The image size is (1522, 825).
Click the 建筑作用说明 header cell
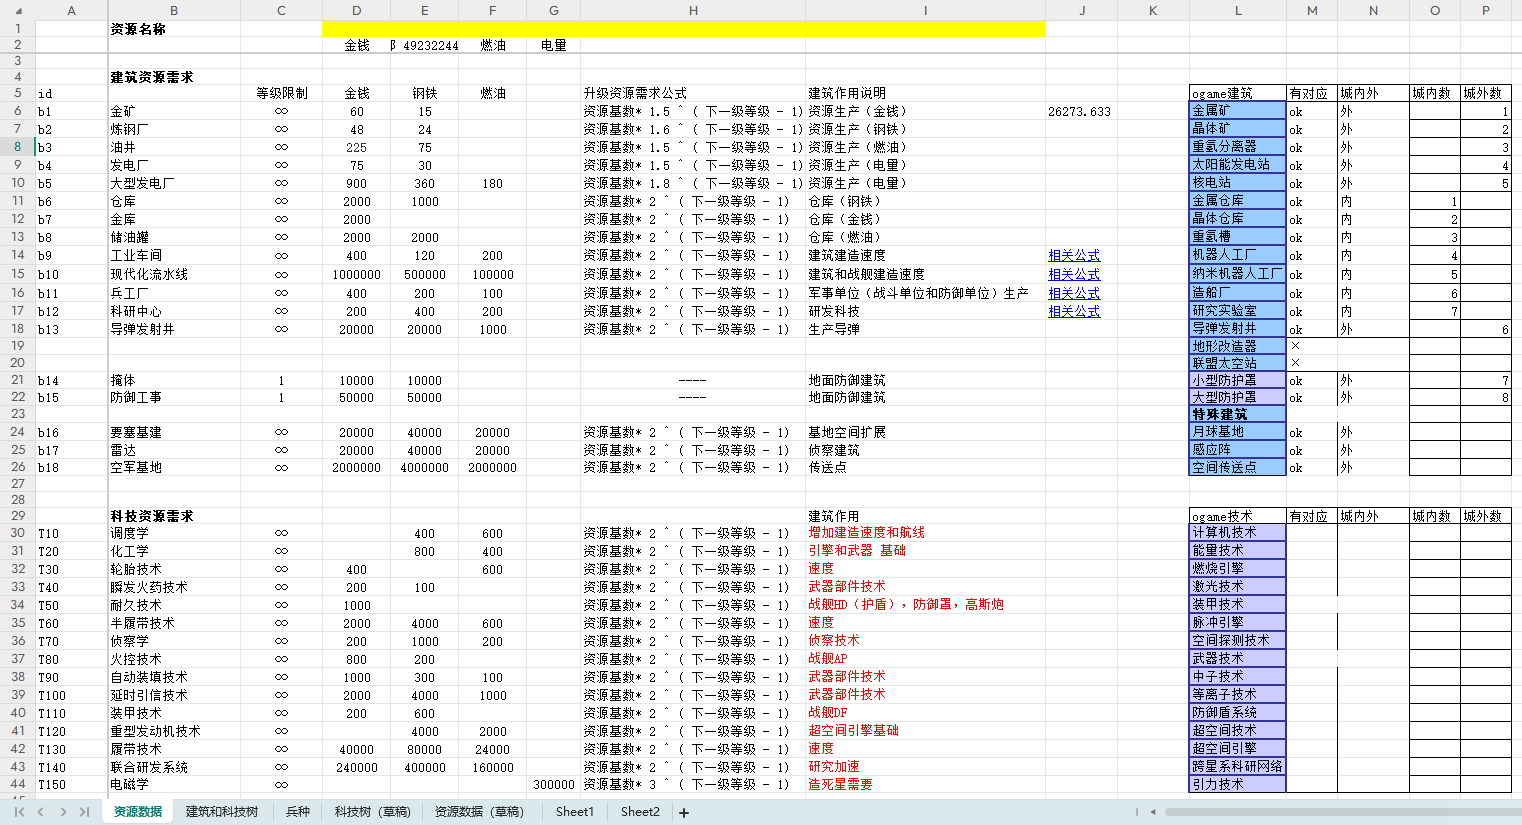(x=925, y=93)
